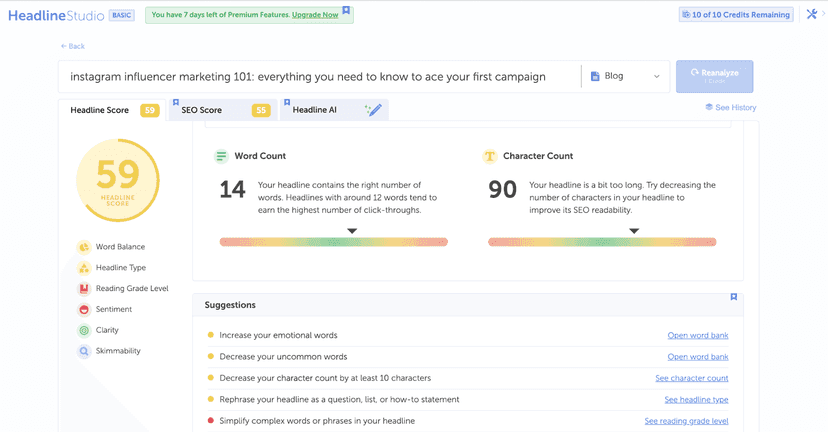Click the Word Count lines icon
This screenshot has width=828, height=432.
pyautogui.click(x=221, y=156)
